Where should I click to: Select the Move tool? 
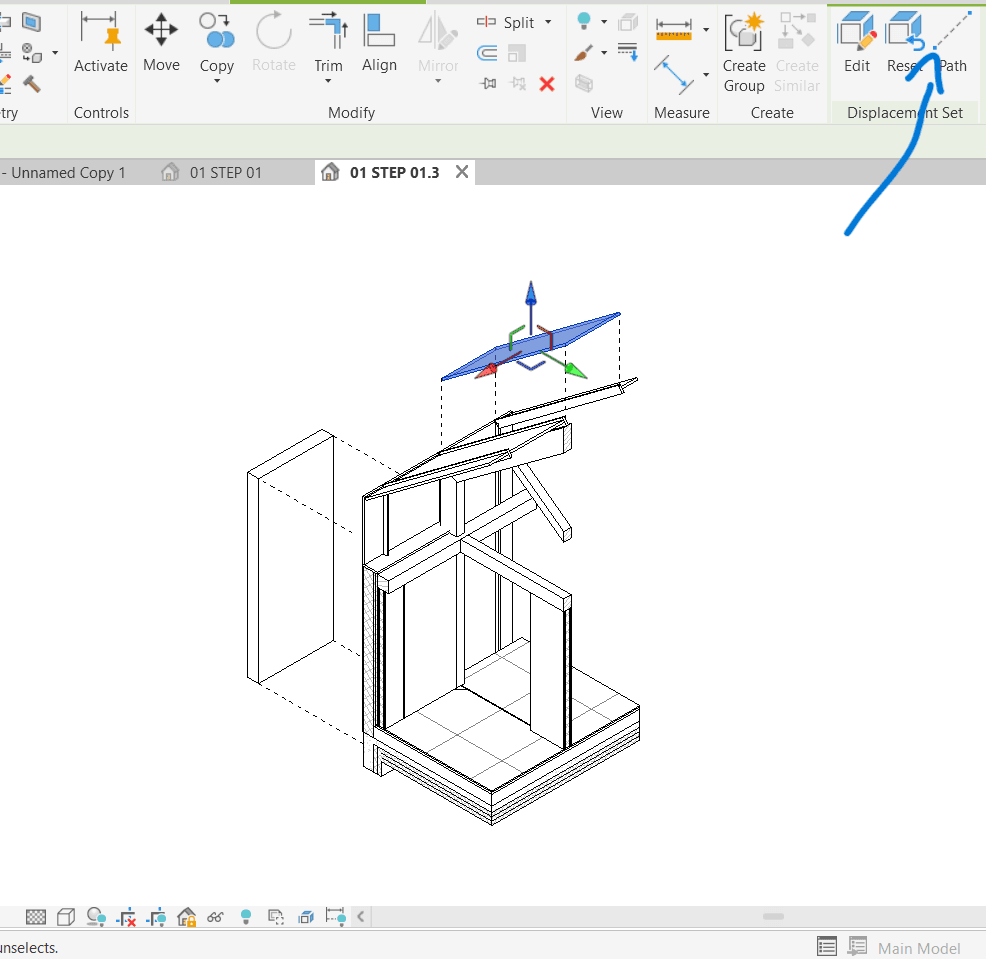point(161,42)
